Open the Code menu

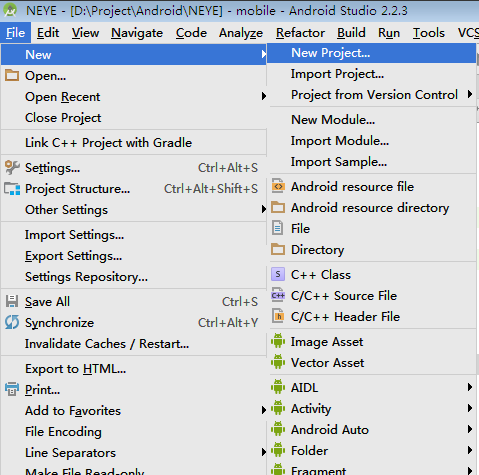point(191,33)
